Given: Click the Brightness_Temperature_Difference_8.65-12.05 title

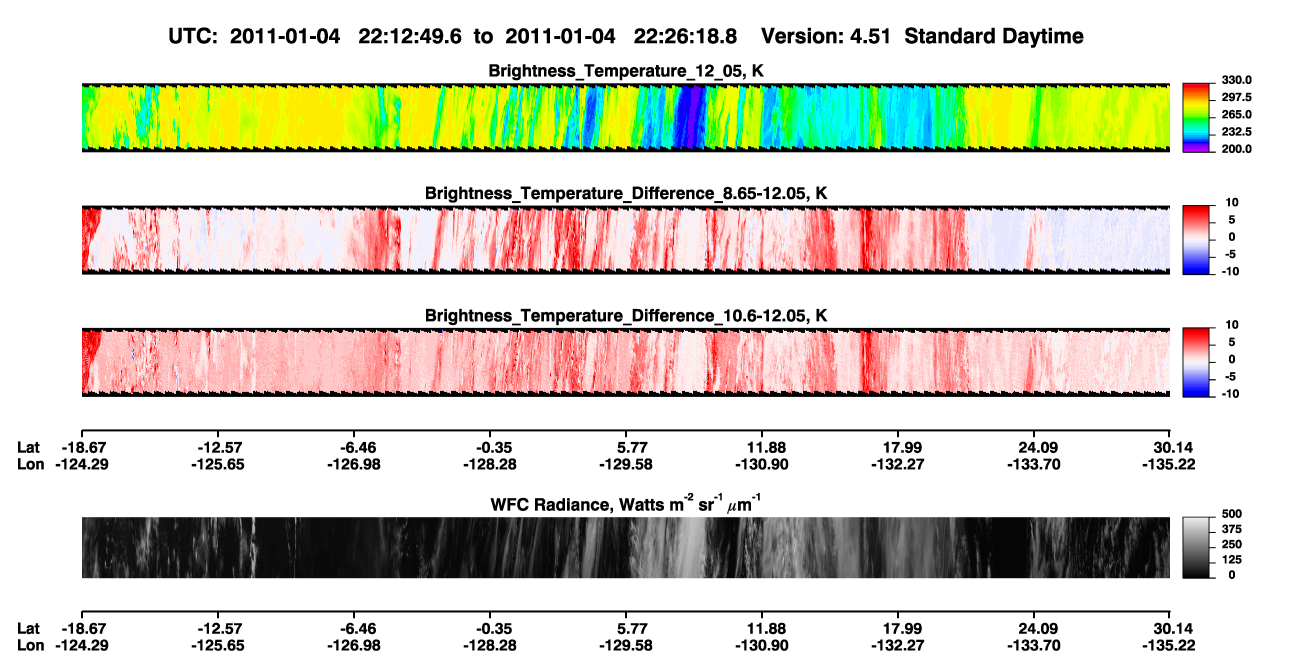Looking at the screenshot, I should [x=626, y=193].
